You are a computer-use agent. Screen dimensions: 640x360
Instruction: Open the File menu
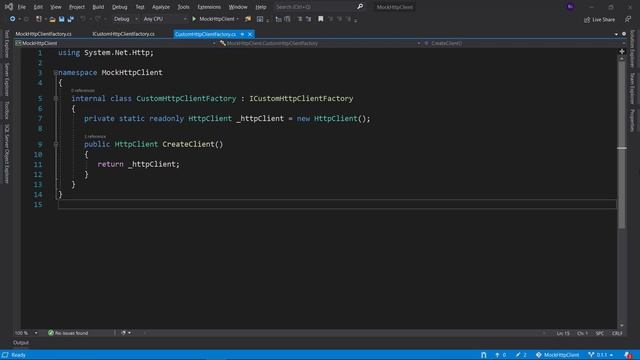pos(22,7)
